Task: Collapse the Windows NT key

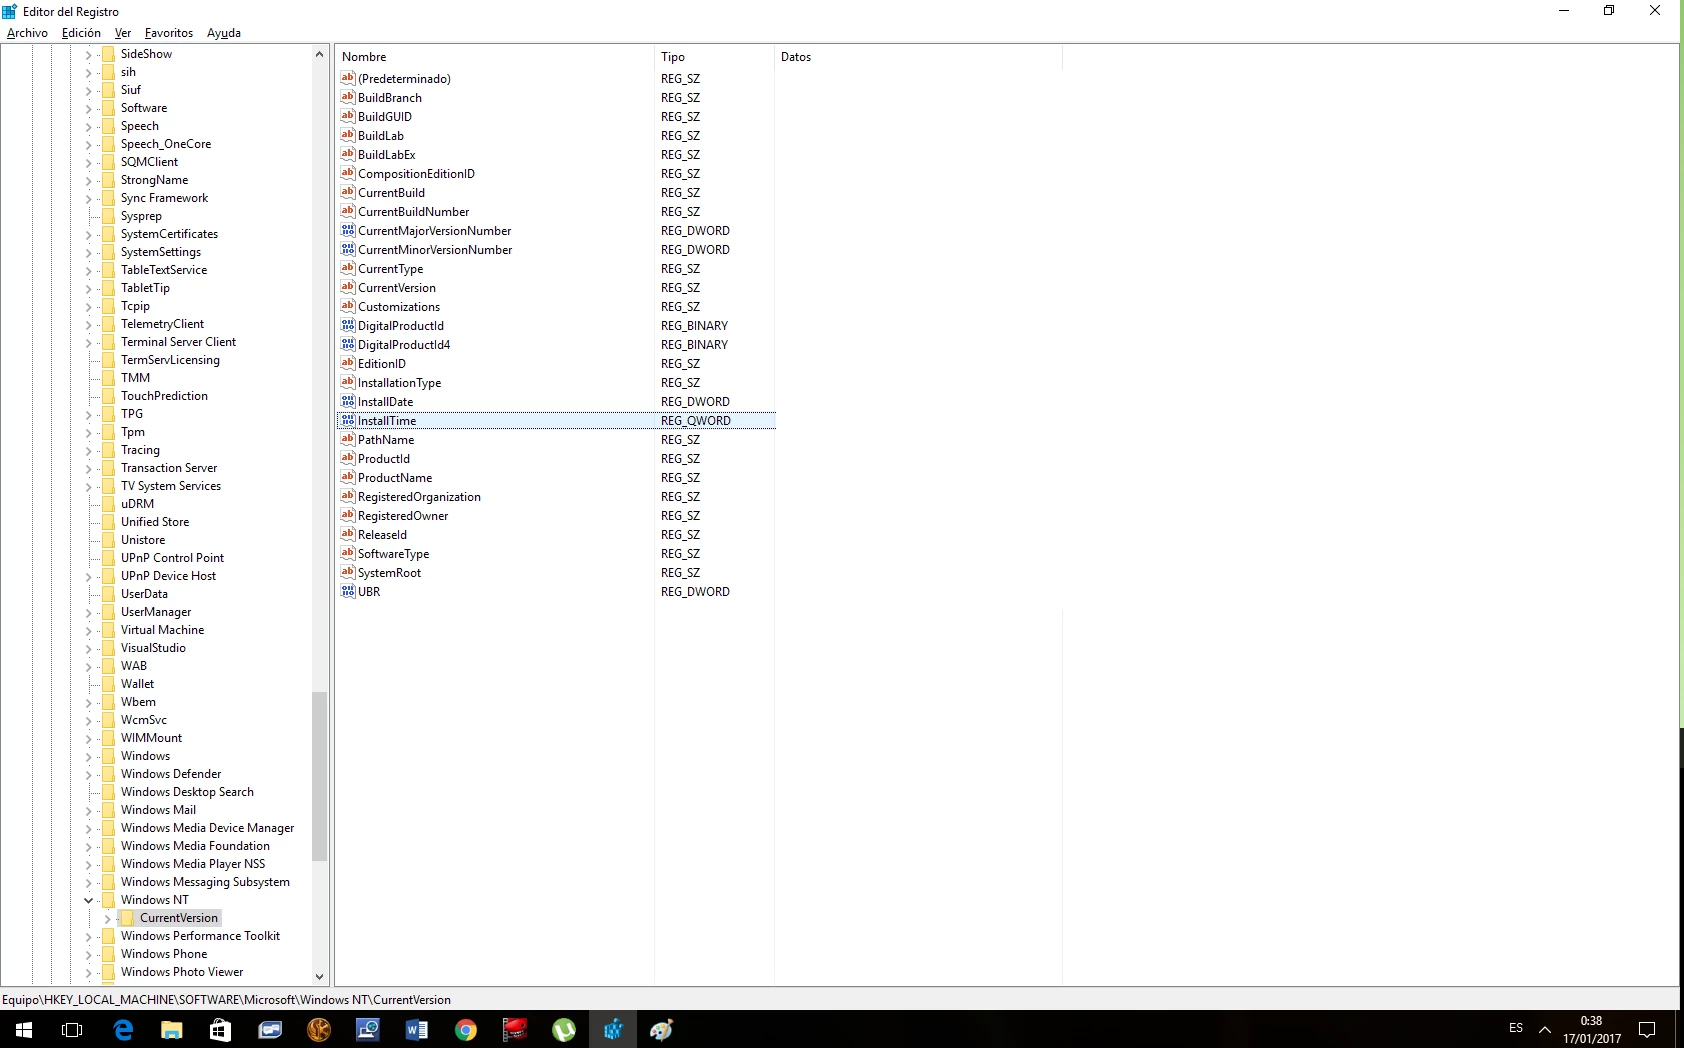Action: [88, 900]
